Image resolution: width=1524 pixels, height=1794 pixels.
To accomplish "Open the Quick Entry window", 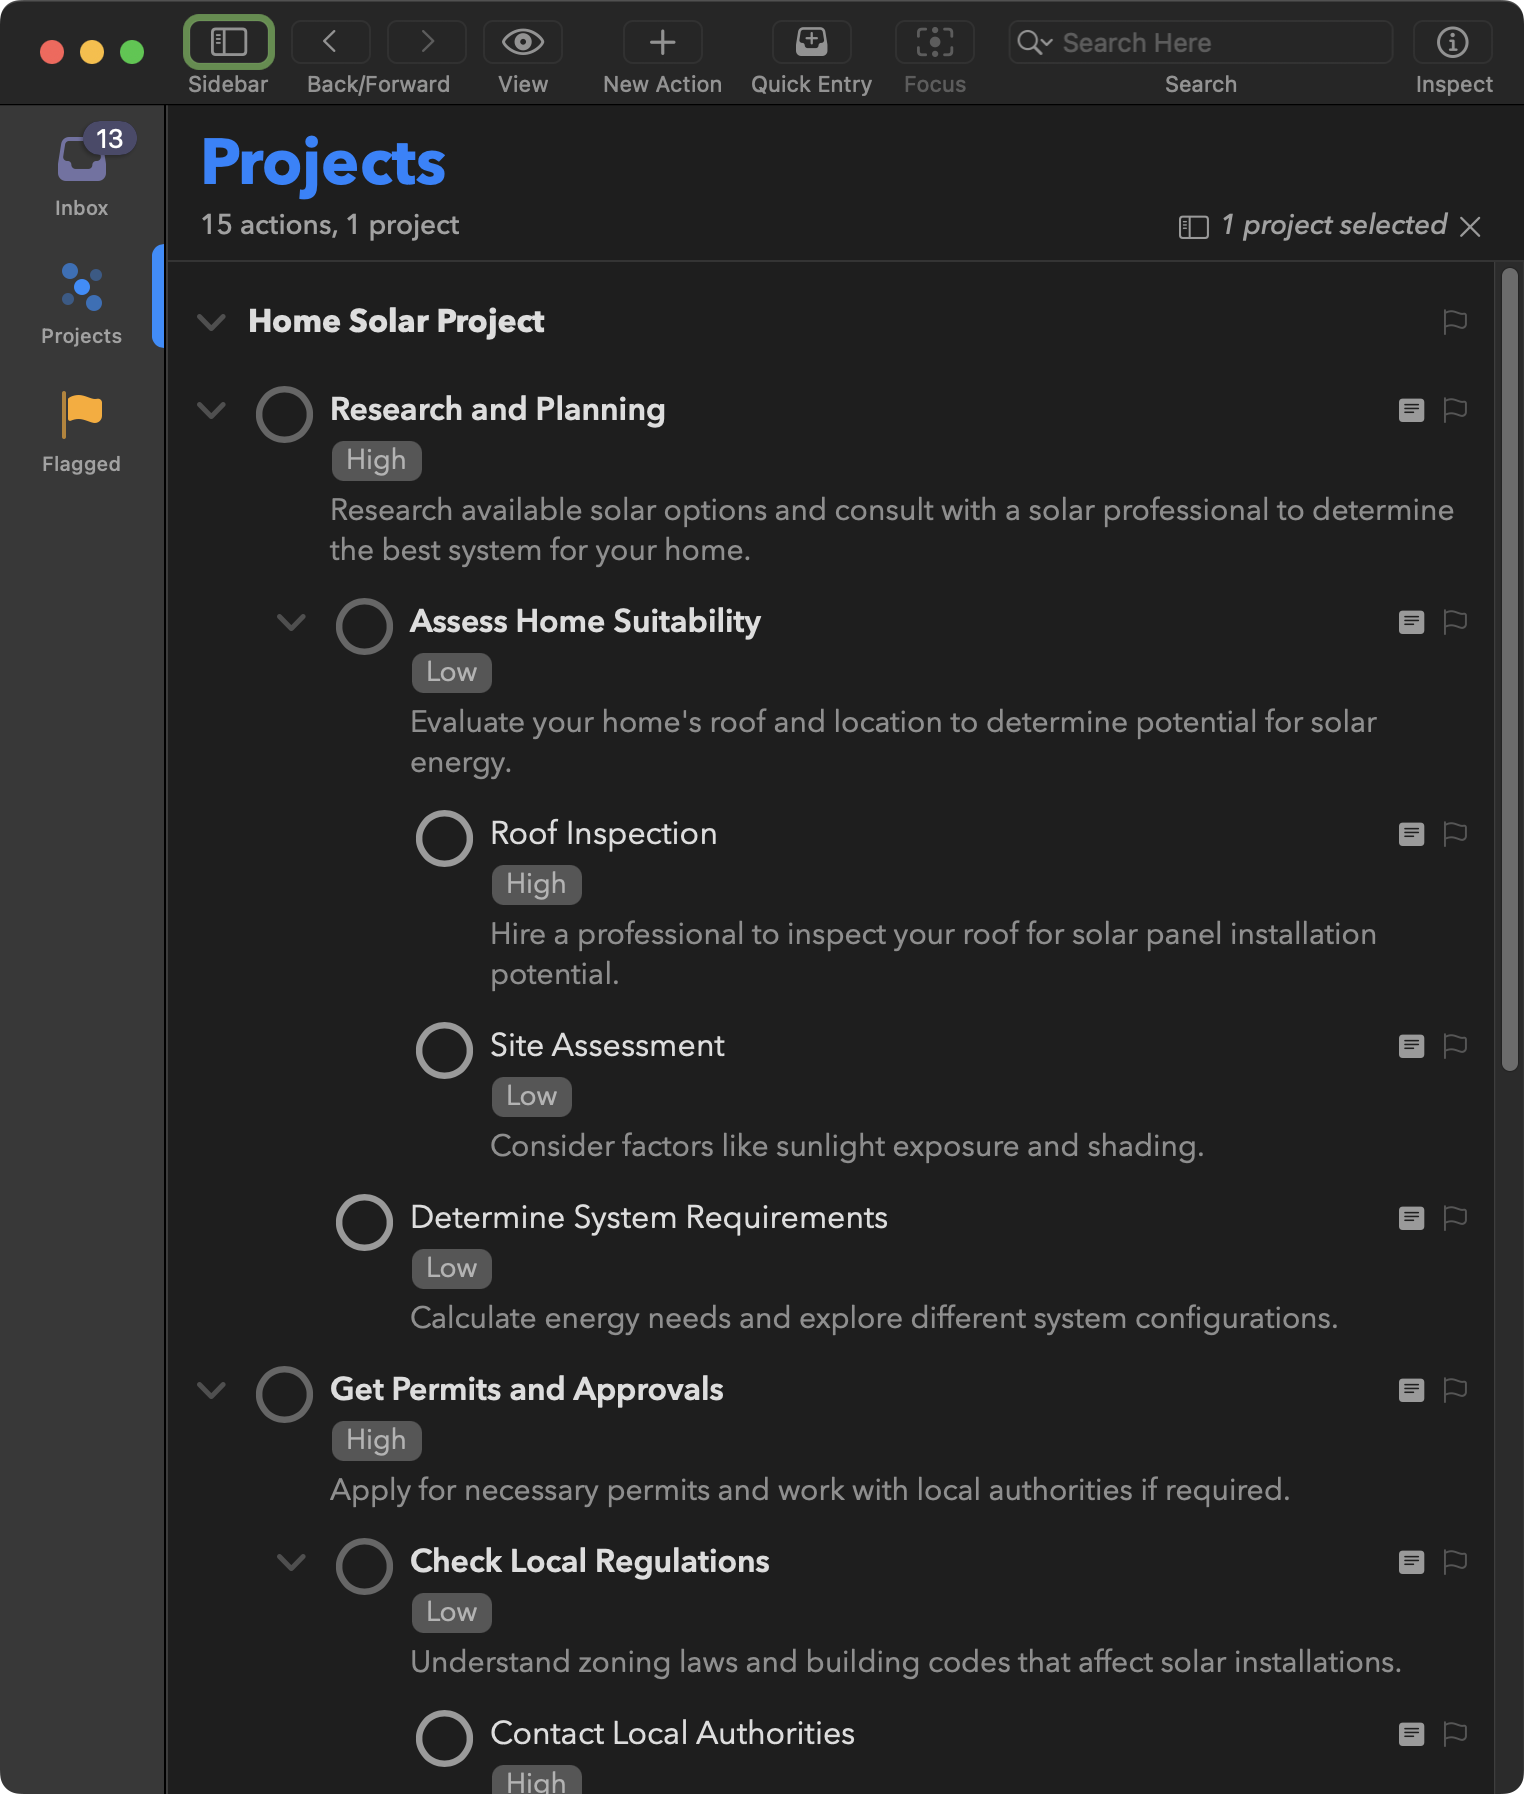I will [811, 43].
